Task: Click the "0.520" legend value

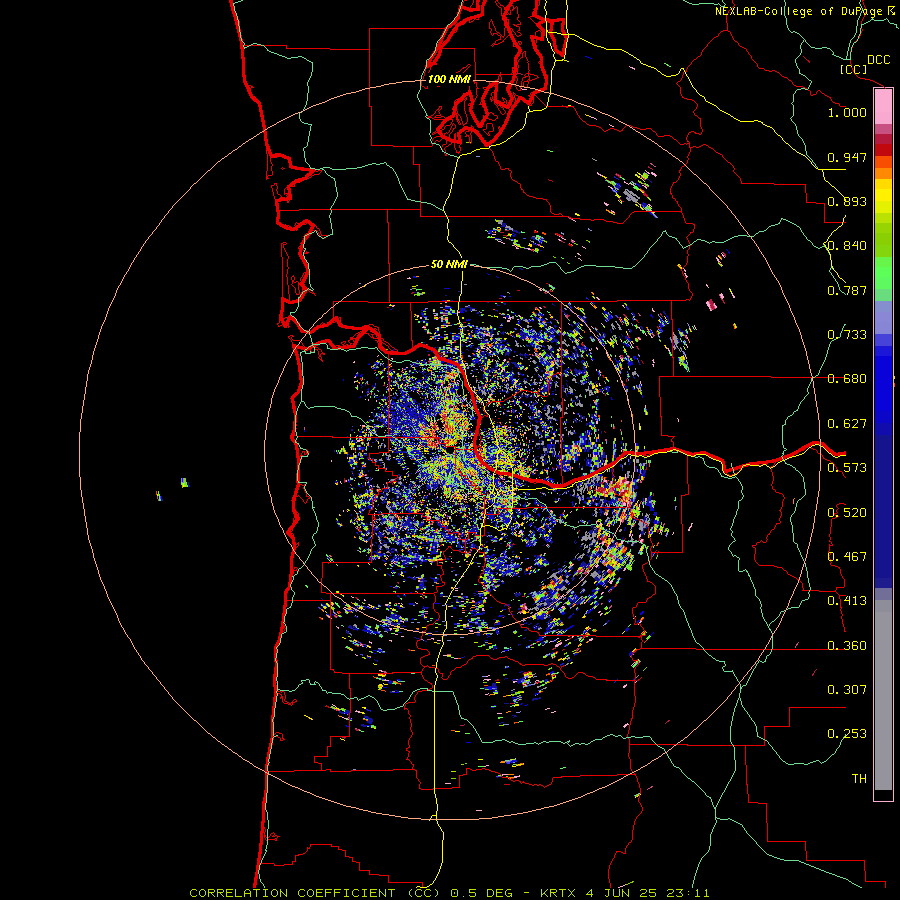Action: (847, 513)
